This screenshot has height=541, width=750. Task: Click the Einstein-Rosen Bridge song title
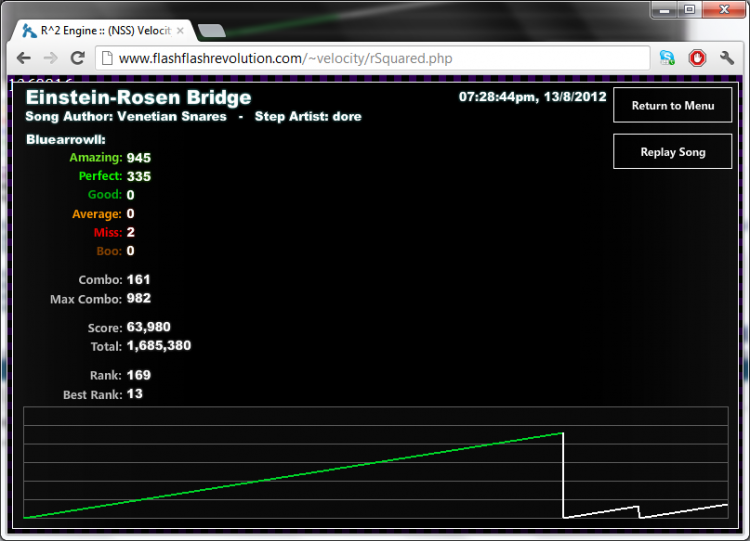click(138, 98)
